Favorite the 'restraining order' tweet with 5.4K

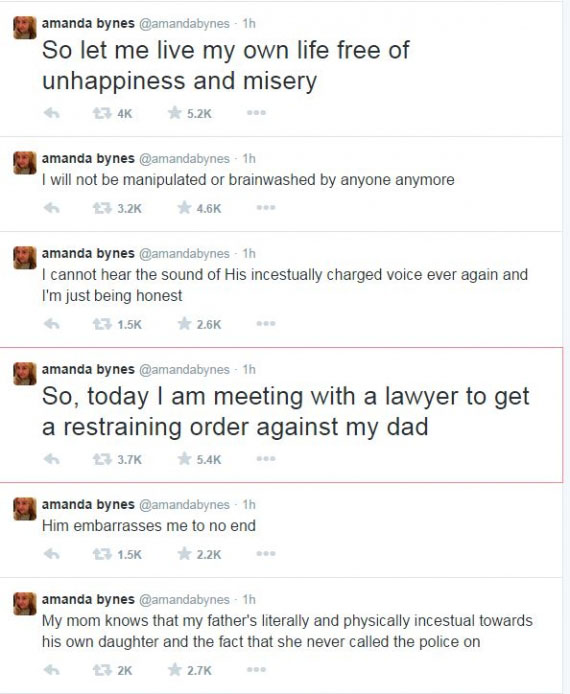184,459
